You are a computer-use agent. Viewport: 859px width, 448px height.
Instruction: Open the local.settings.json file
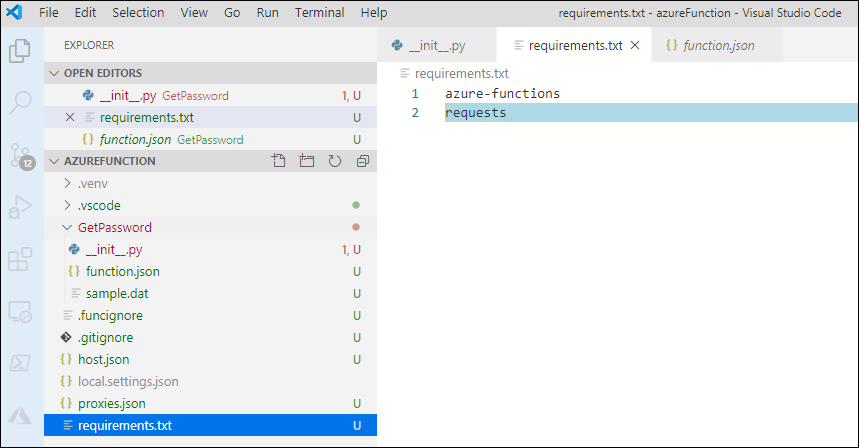(x=210, y=381)
